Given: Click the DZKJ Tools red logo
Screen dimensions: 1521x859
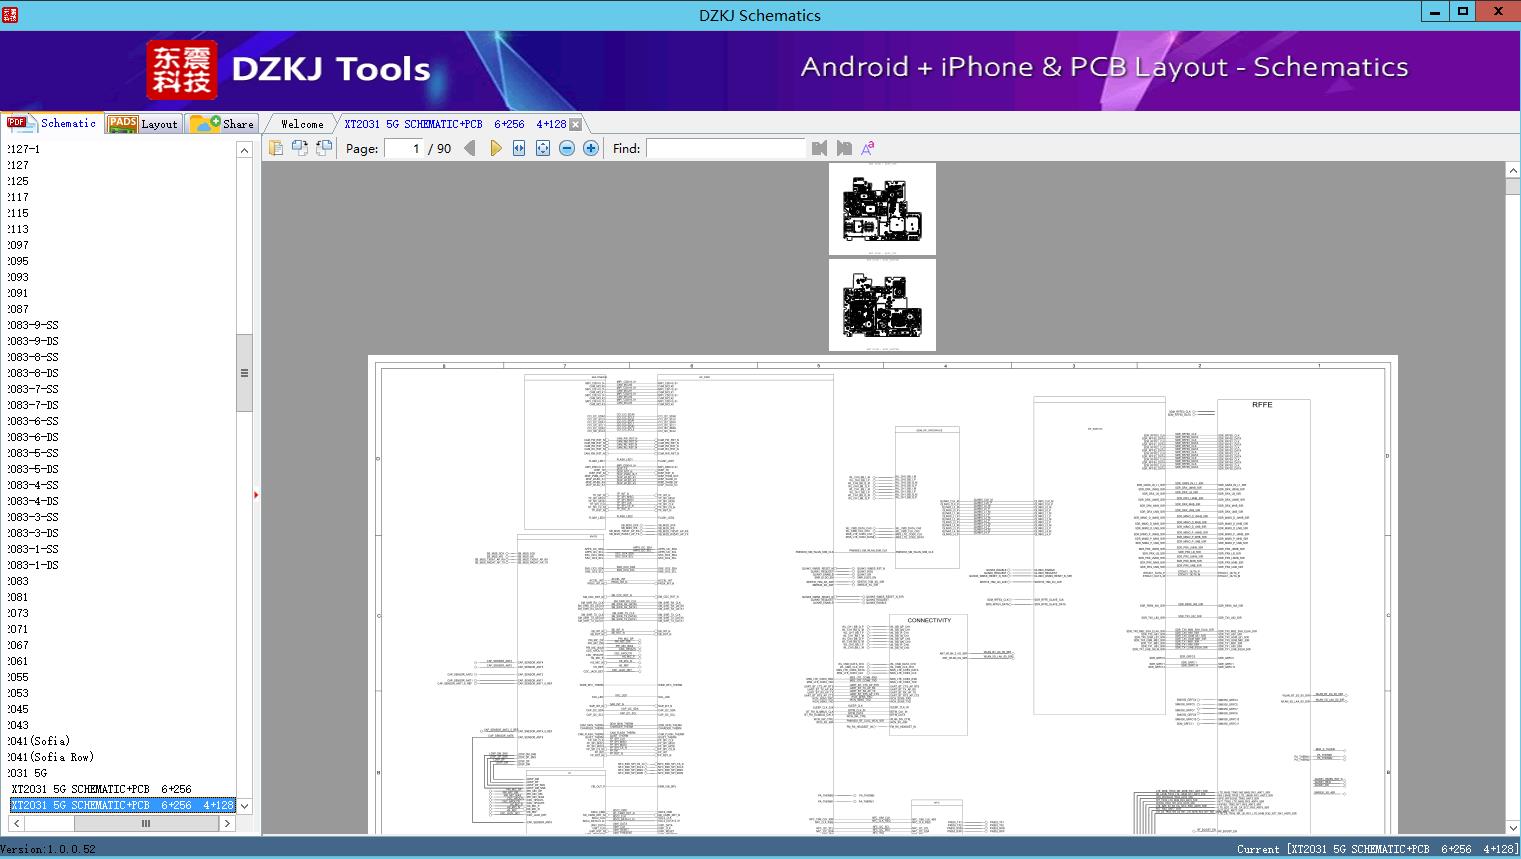Looking at the screenshot, I should (x=182, y=70).
